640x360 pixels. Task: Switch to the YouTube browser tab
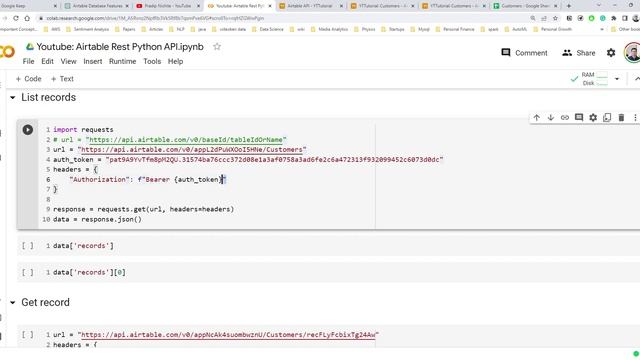coord(168,6)
